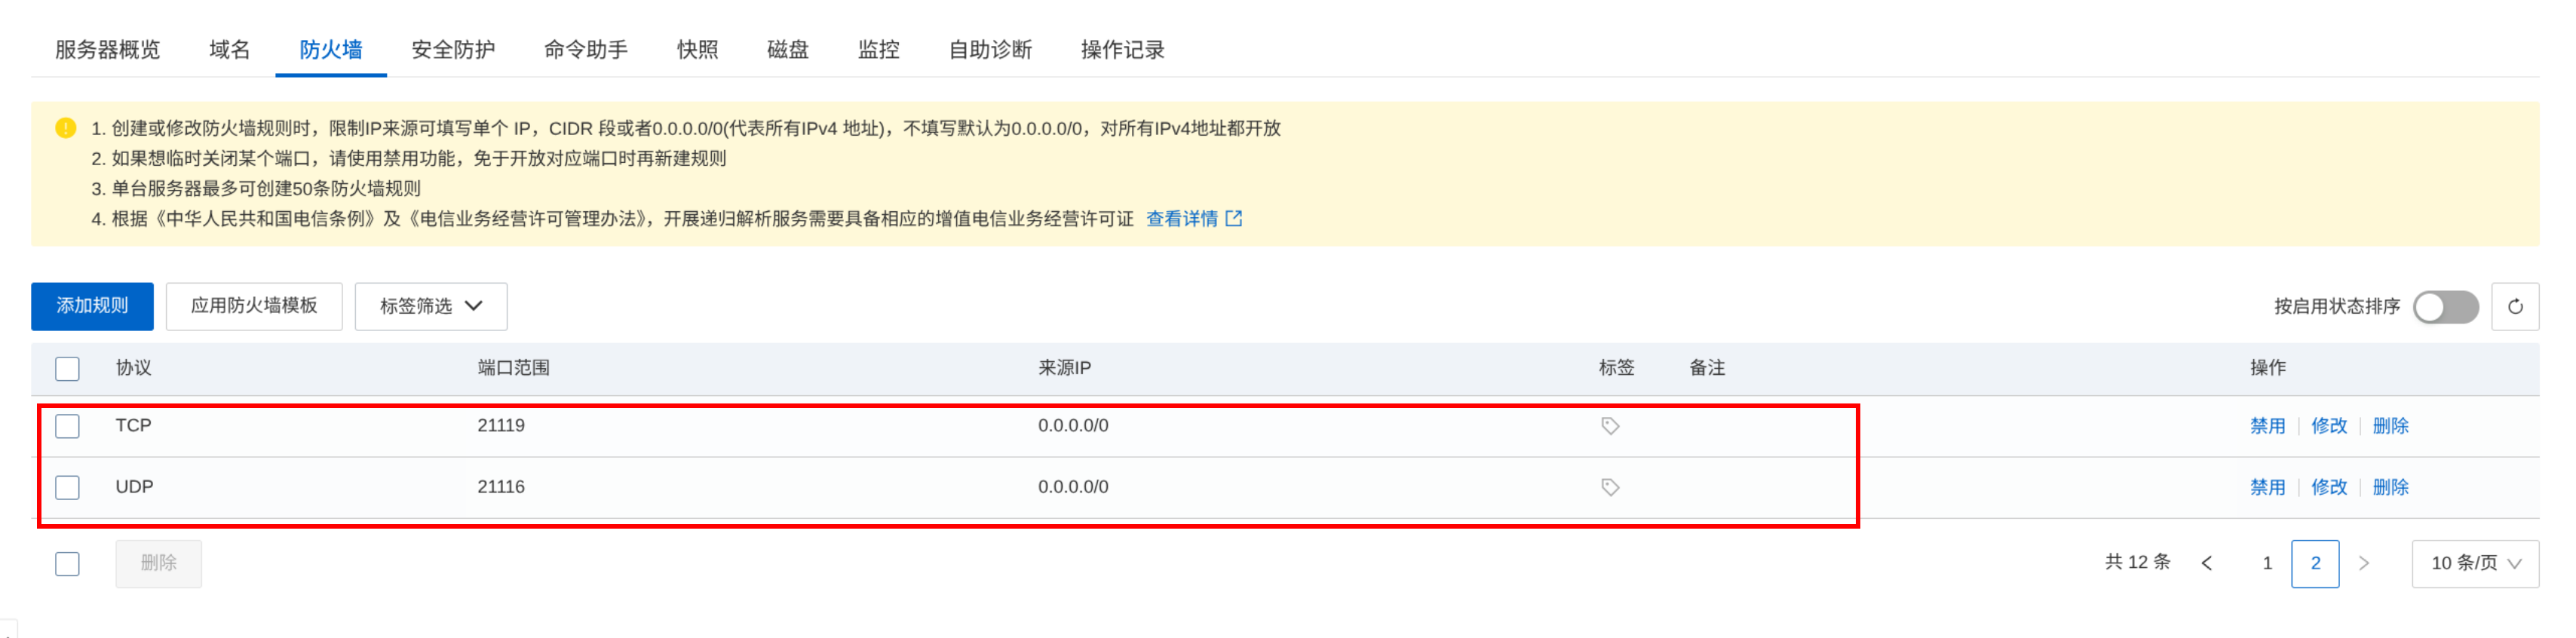This screenshot has height=638, width=2576.
Task: Click the yellow warning icon in the notice
Action: 66,128
